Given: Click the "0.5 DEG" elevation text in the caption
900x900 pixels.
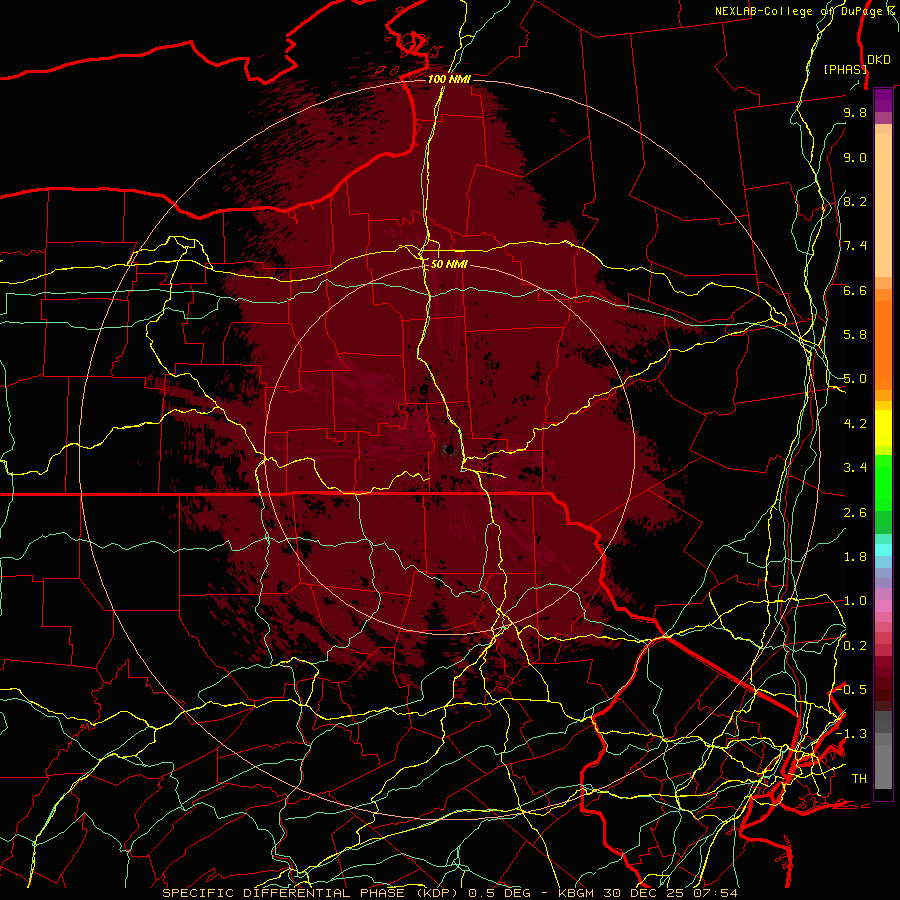Looking at the screenshot, I should [500, 893].
